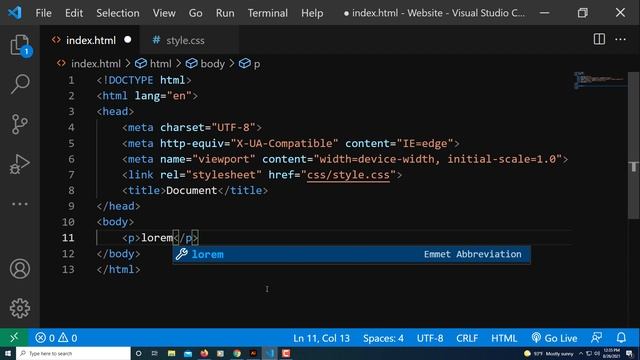Click "X-UA-Compatible" value on line 5

(x=284, y=143)
